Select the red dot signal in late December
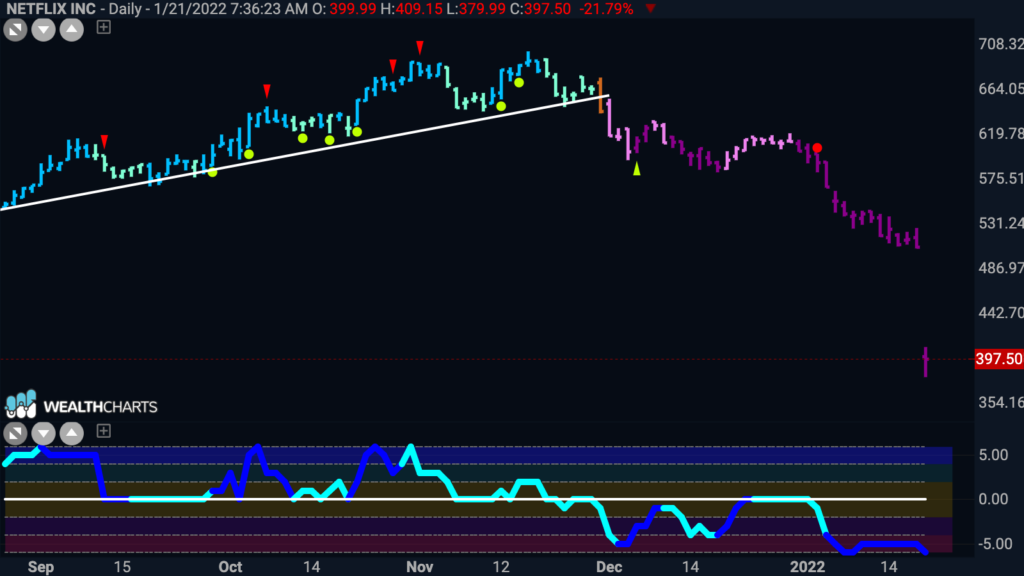This screenshot has height=576, width=1024. pos(817,148)
